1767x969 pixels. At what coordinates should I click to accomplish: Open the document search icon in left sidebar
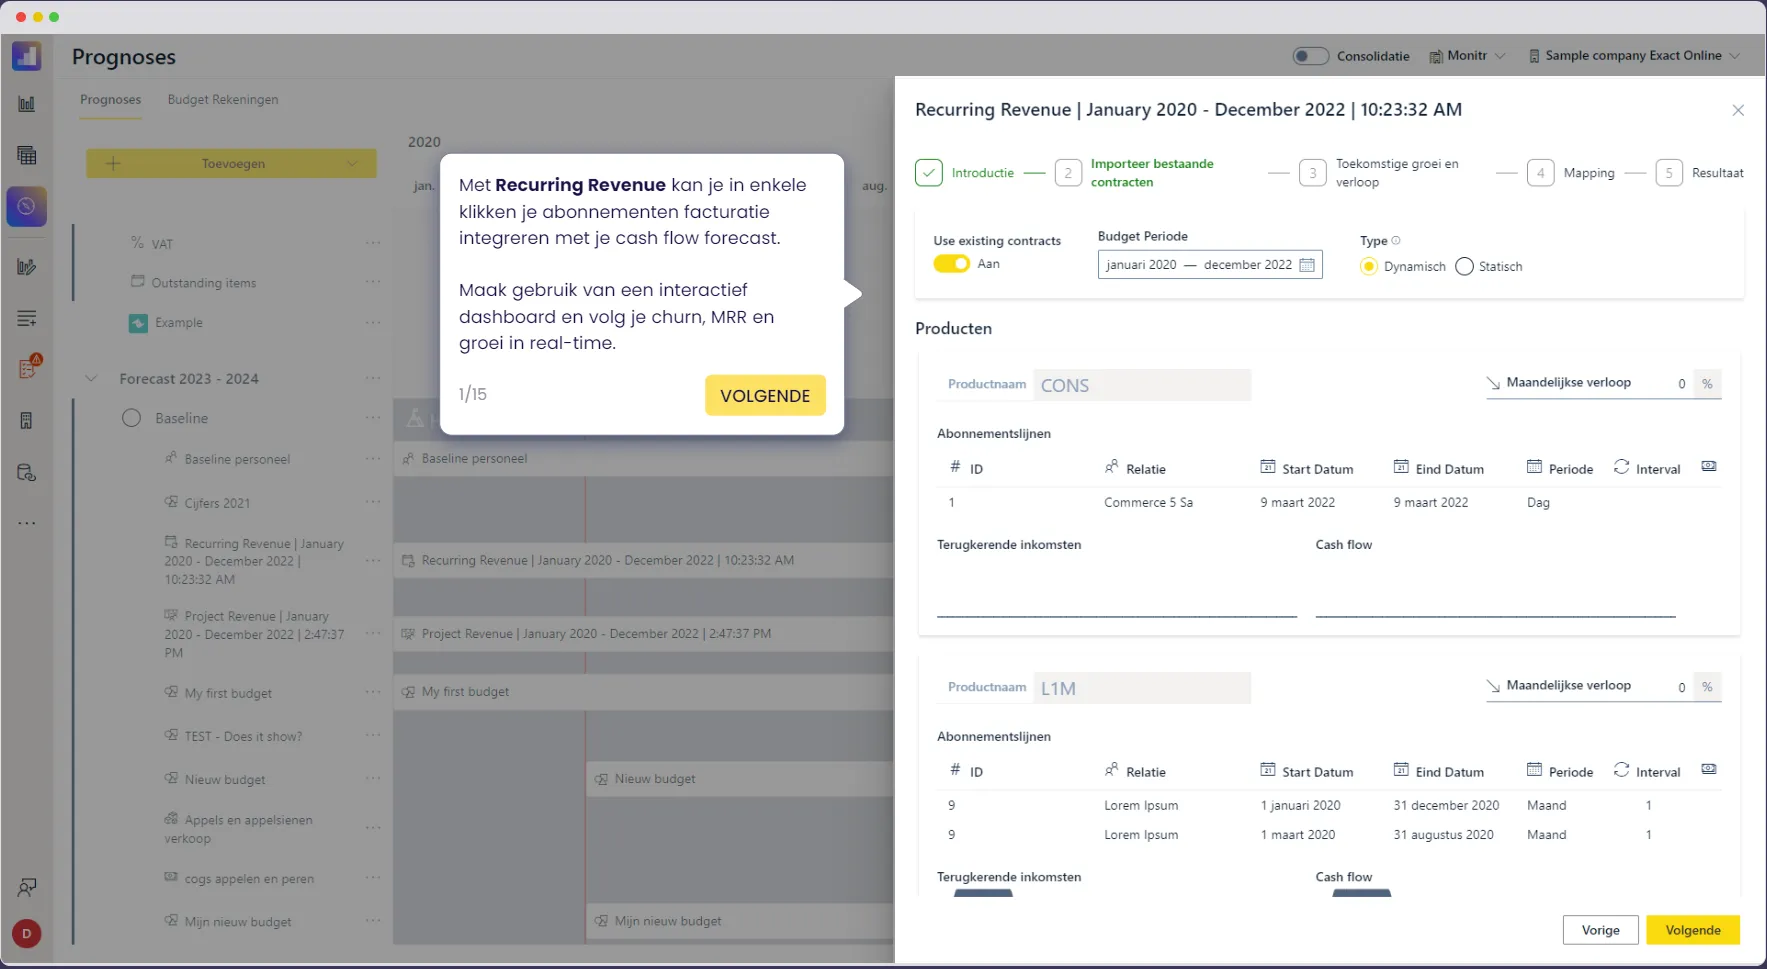[27, 472]
